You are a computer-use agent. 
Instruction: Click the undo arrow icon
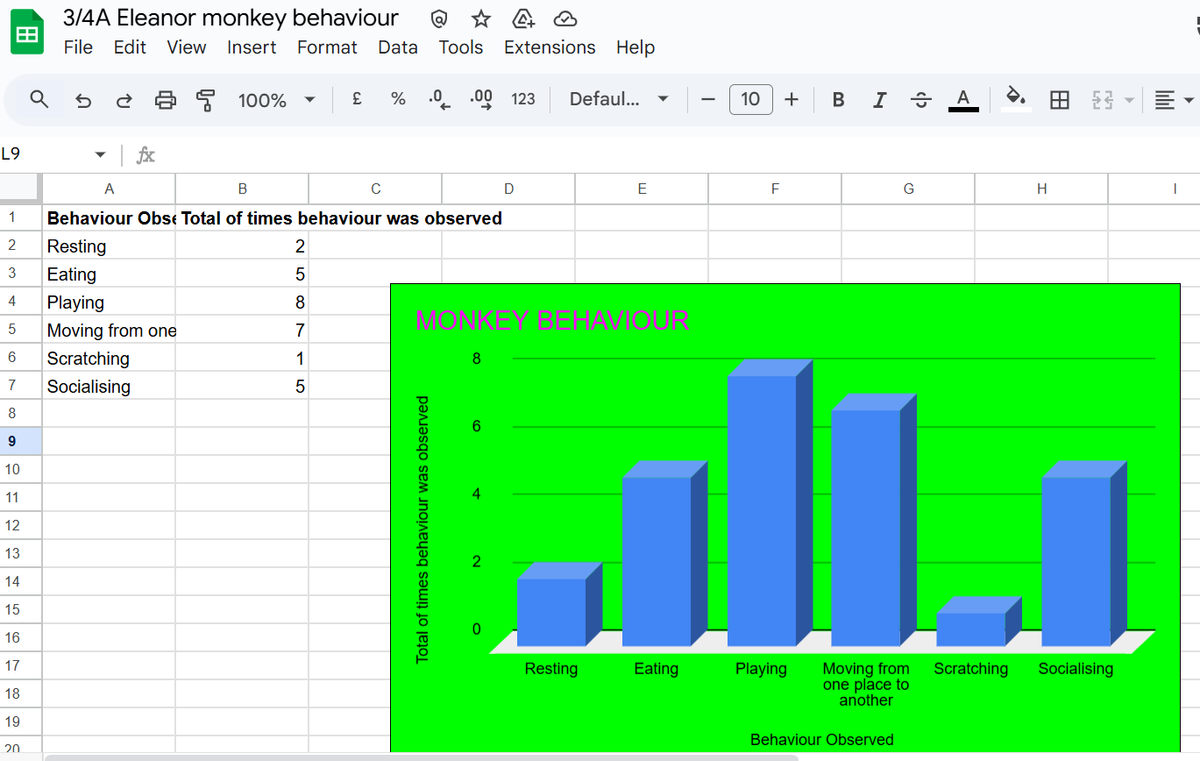(x=84, y=100)
